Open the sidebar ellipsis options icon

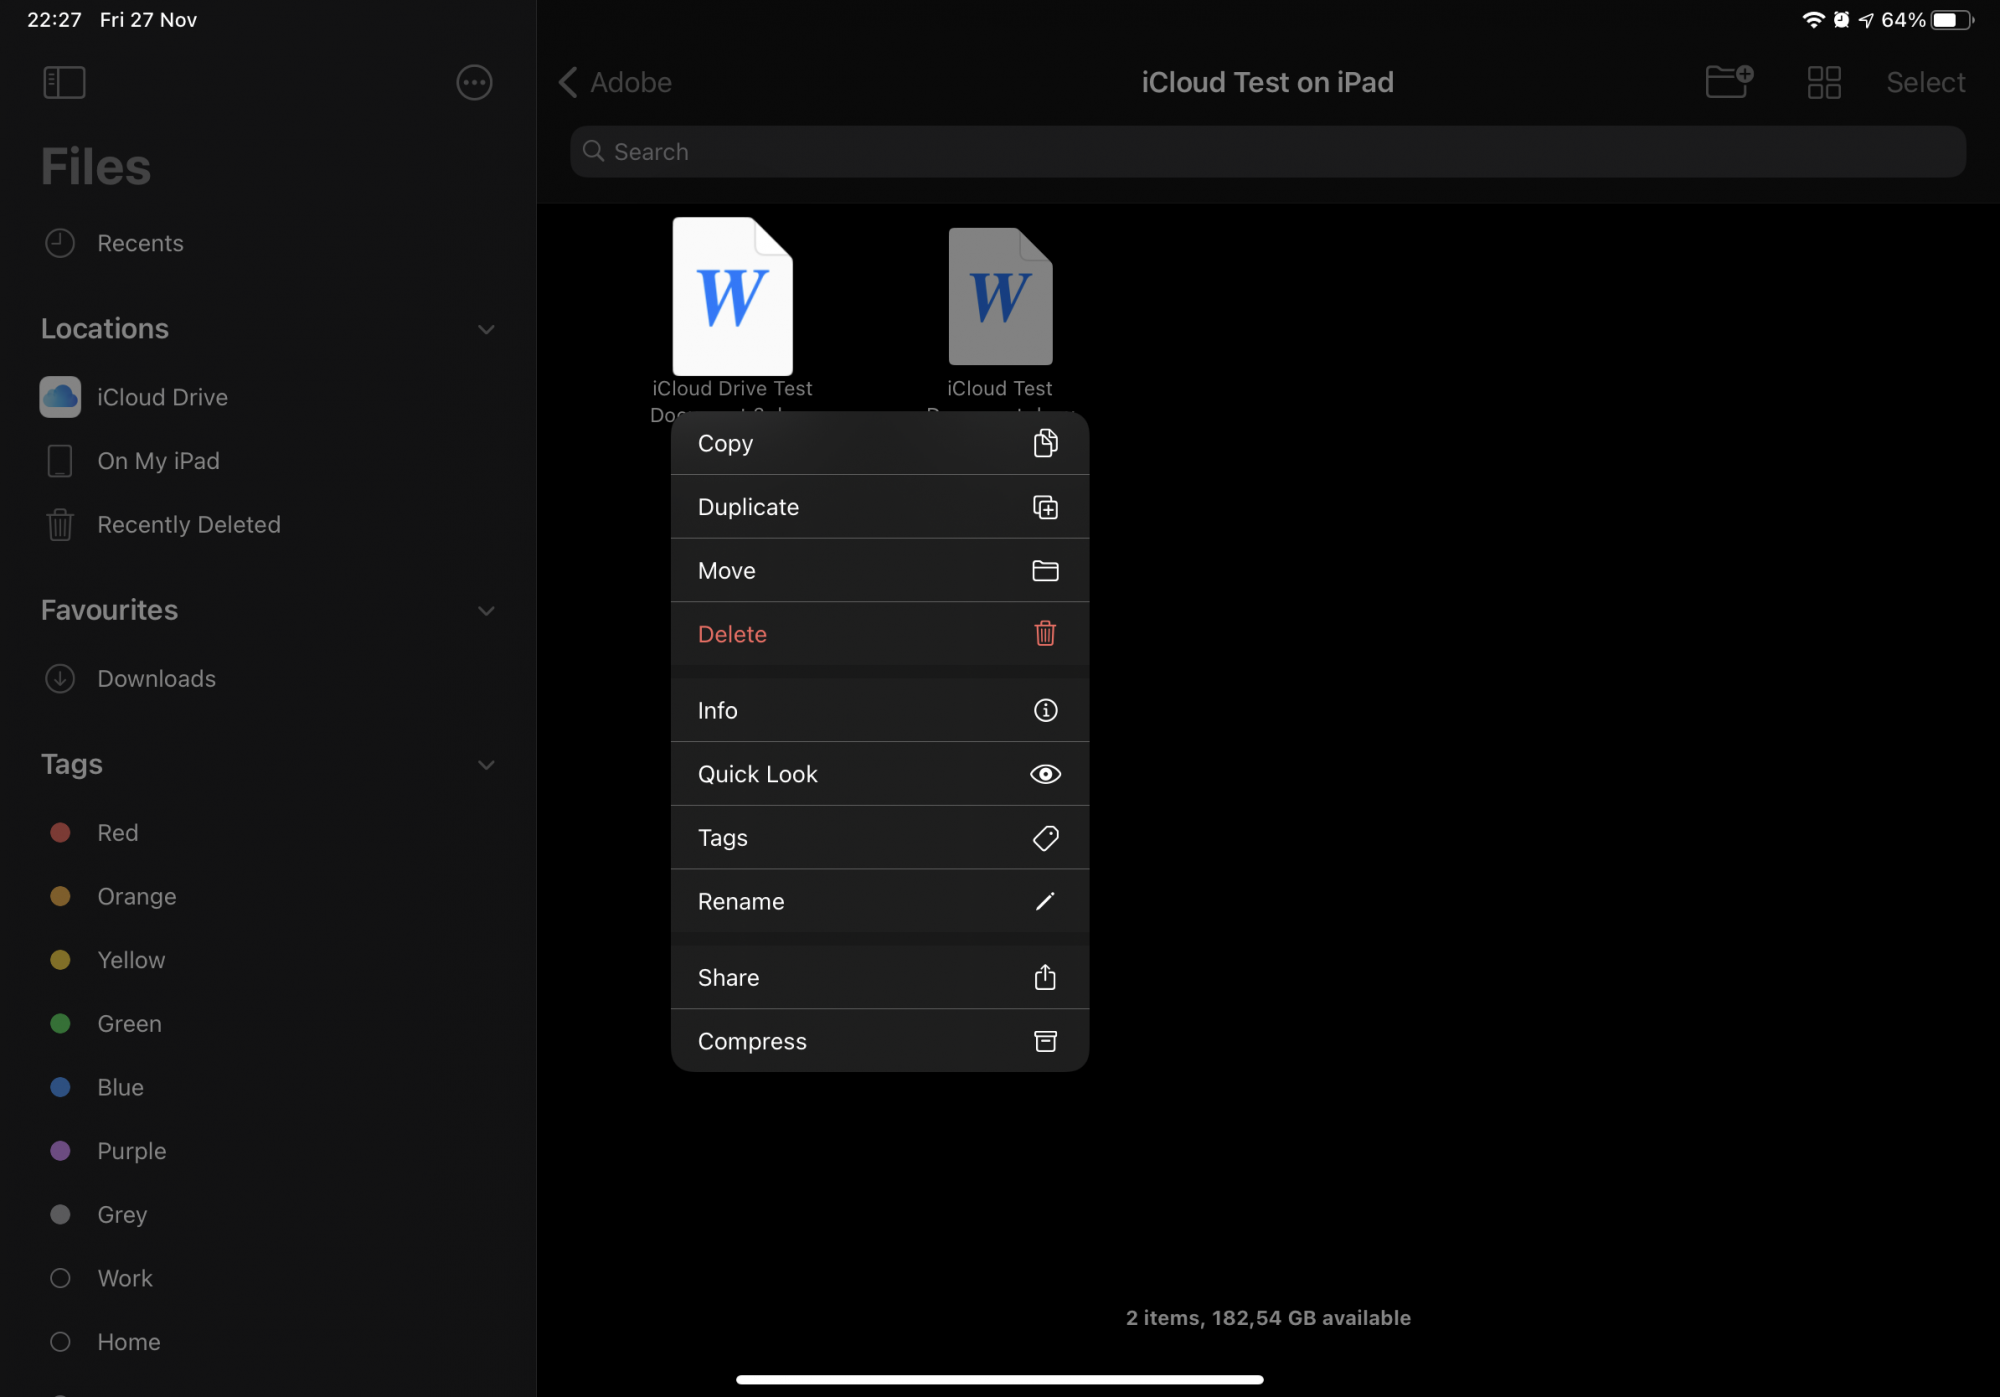[x=474, y=82]
